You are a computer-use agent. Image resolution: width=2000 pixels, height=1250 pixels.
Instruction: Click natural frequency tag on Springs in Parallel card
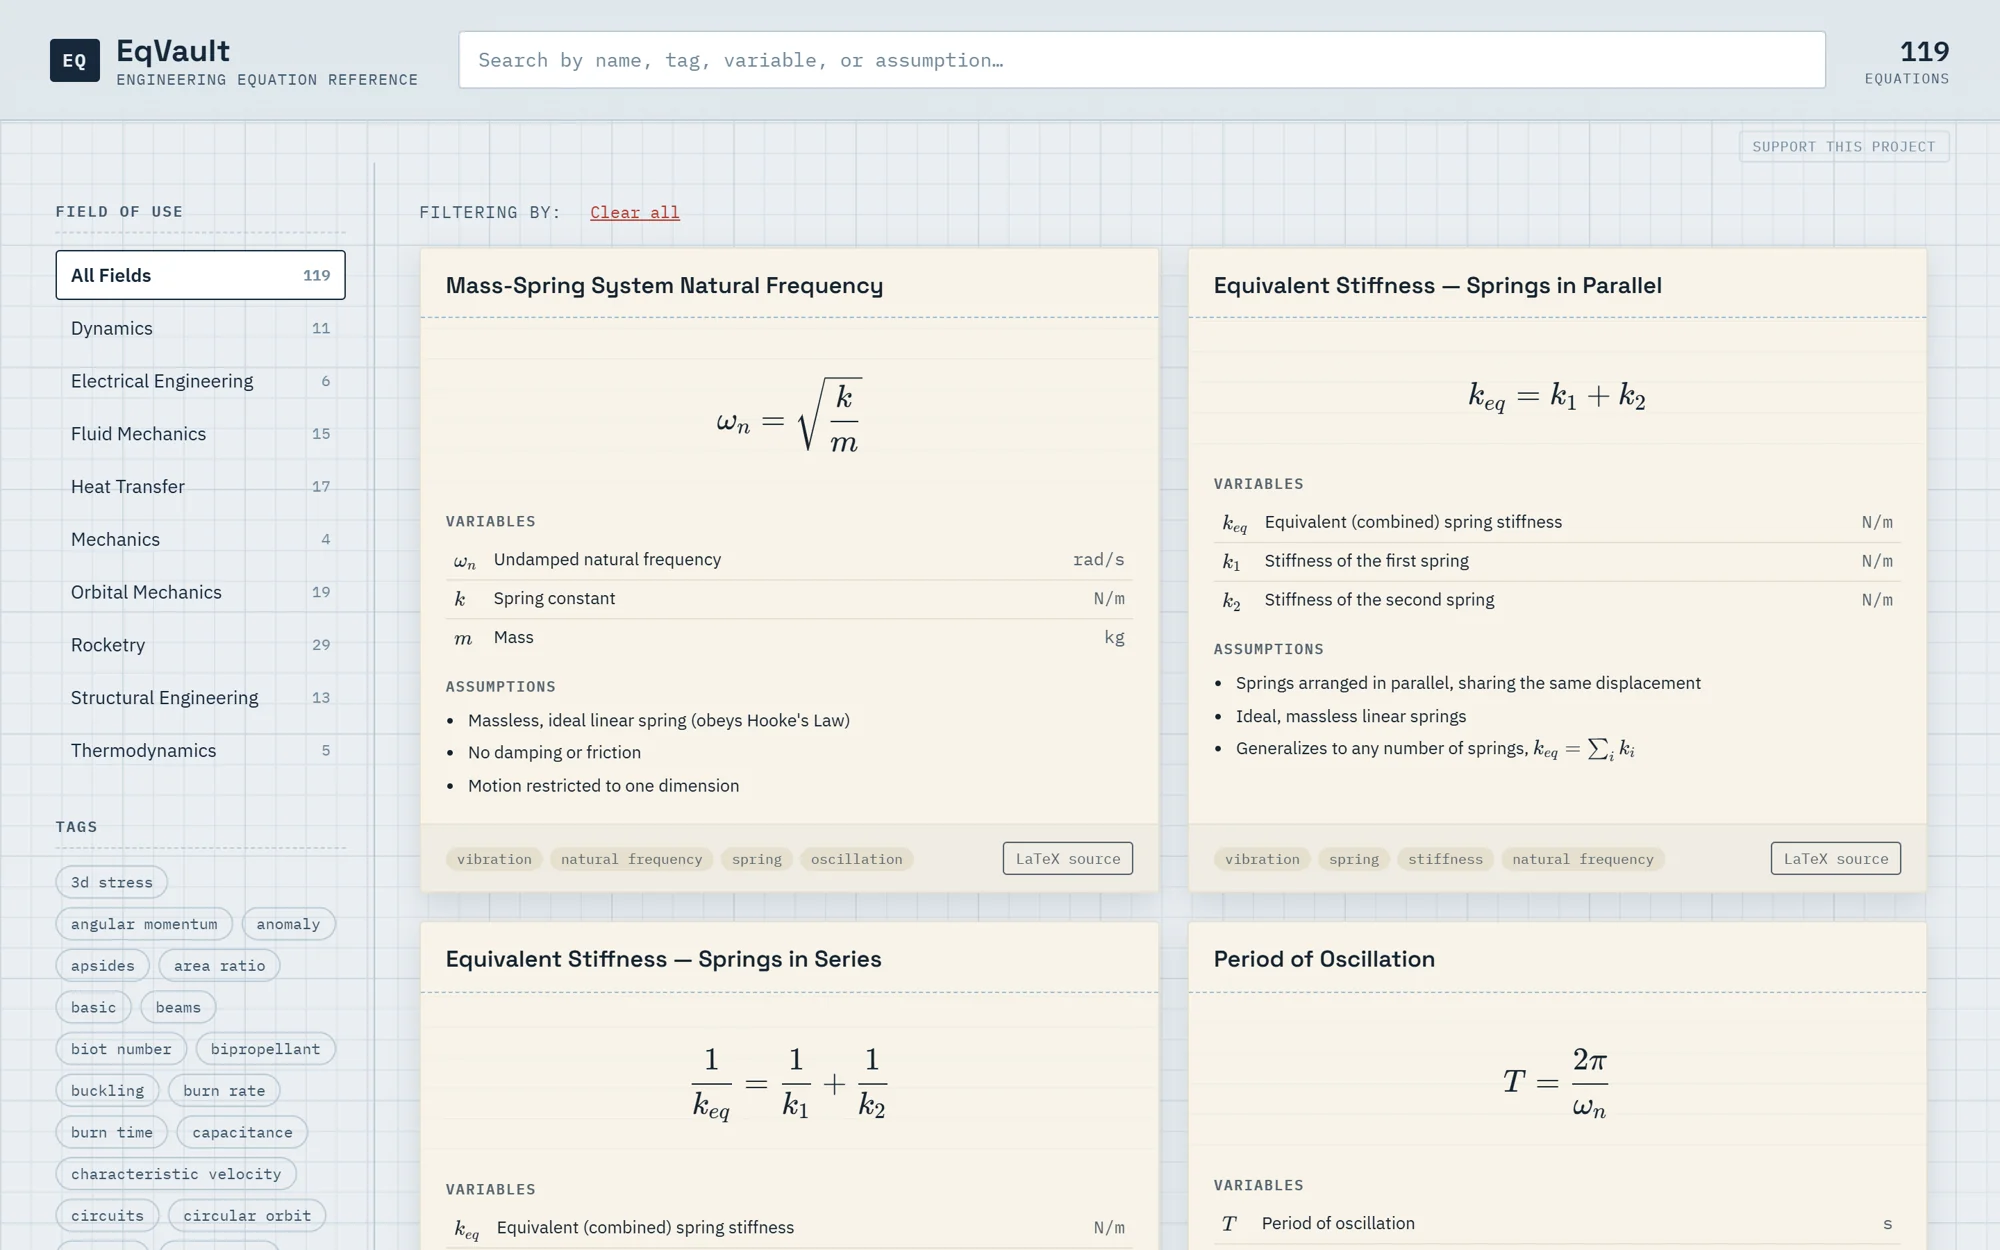[x=1583, y=859]
